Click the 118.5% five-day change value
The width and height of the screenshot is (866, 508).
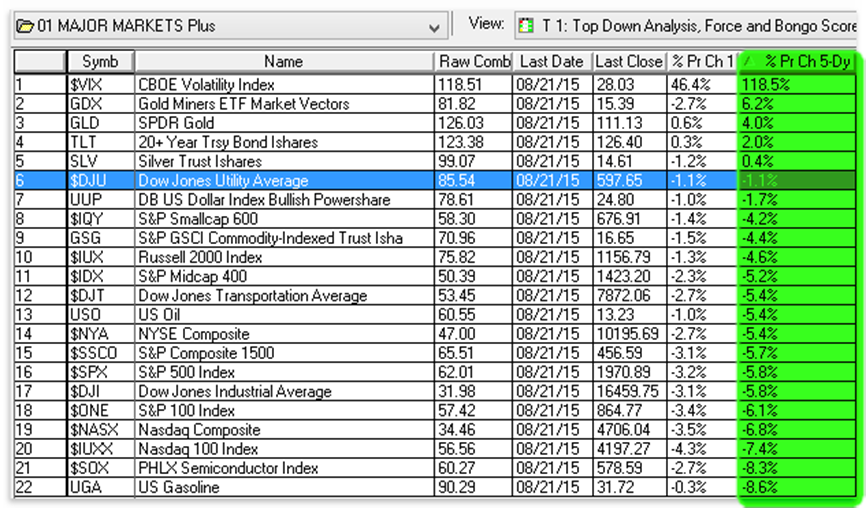797,84
